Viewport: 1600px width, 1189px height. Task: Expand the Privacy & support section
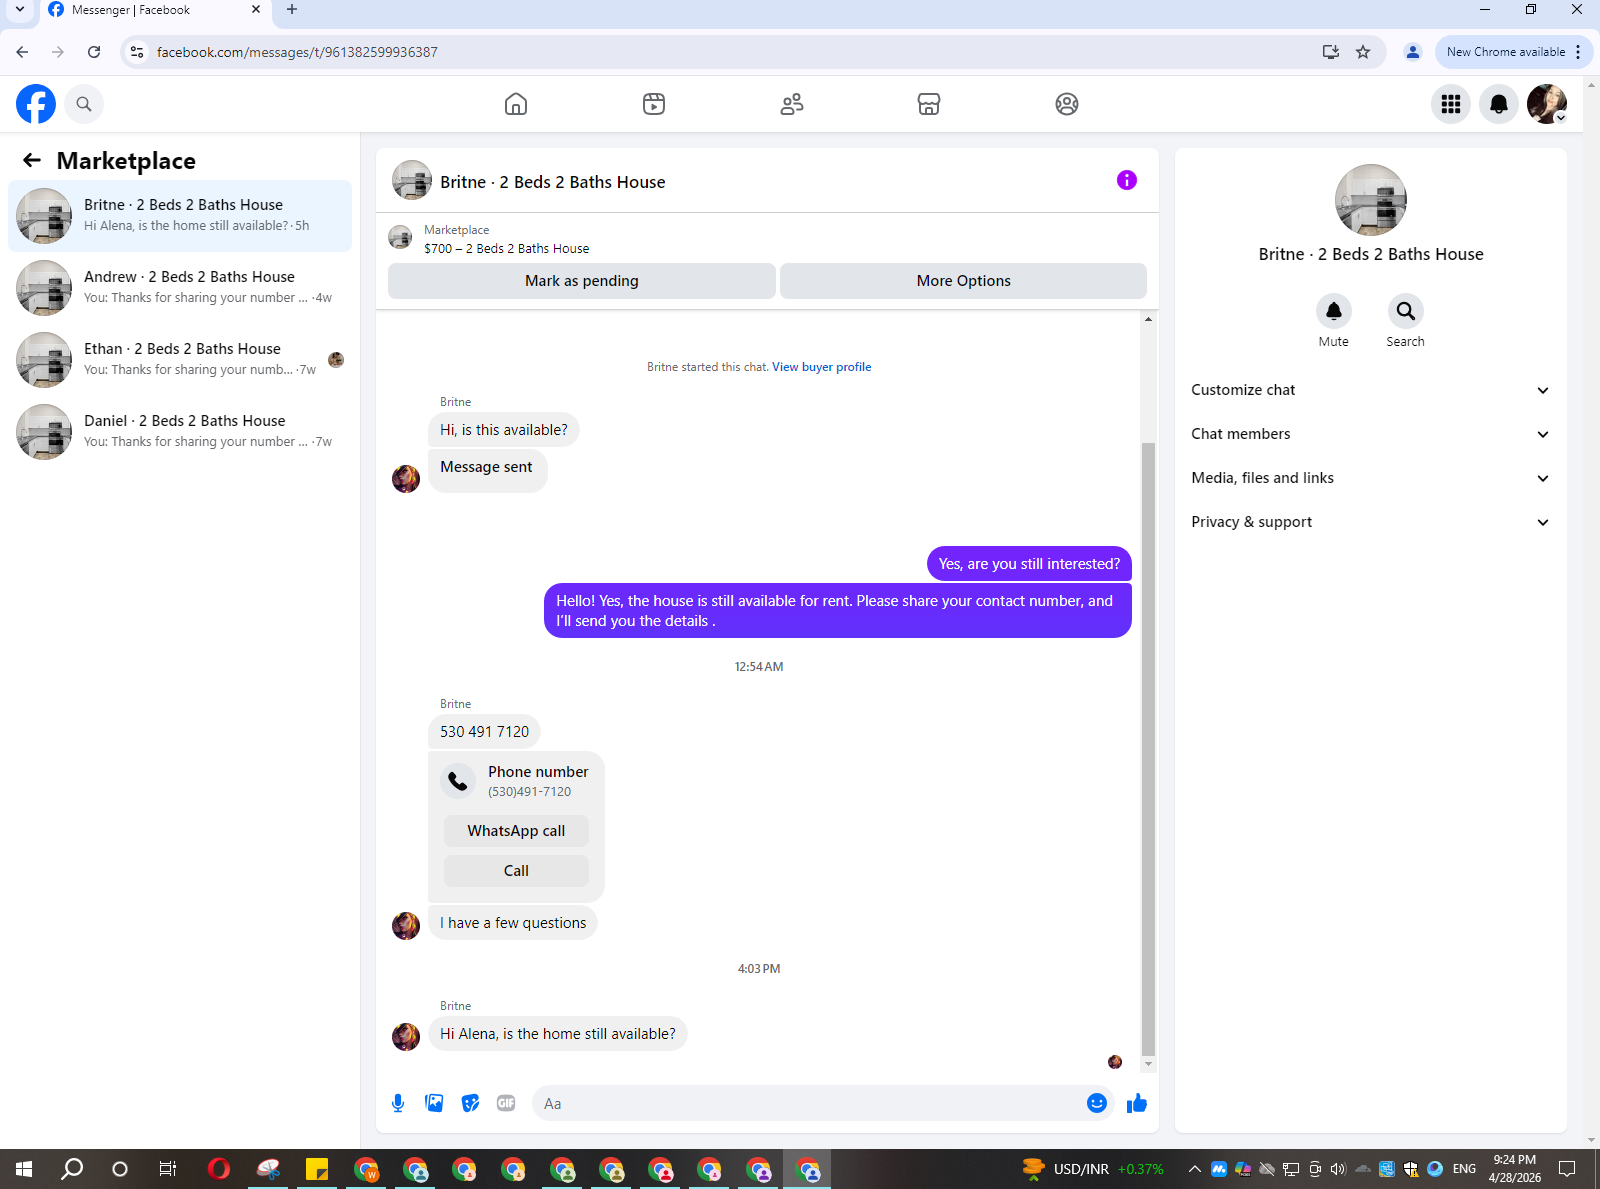click(x=1371, y=522)
